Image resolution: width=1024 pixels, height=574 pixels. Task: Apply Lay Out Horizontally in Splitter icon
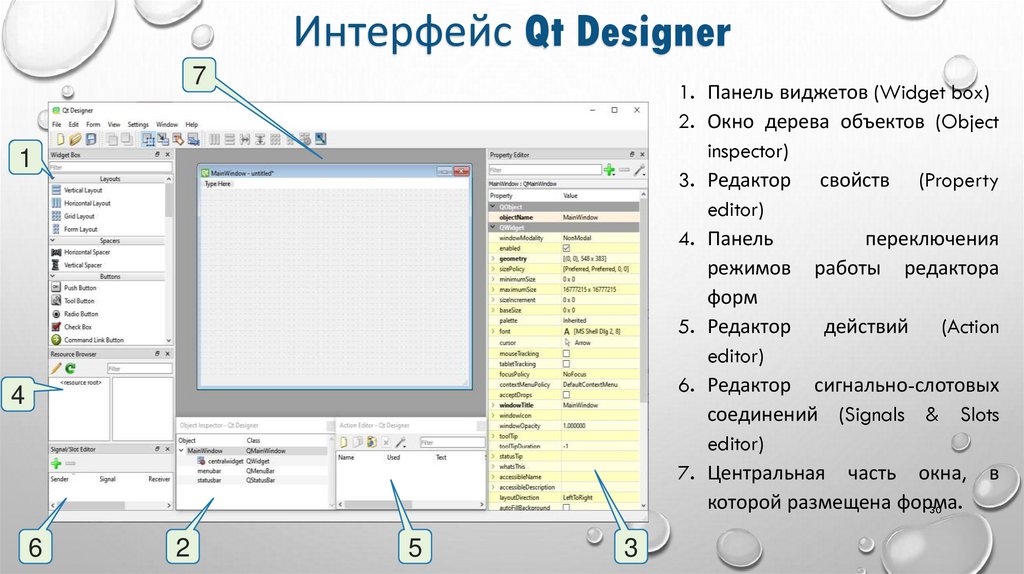click(244, 139)
